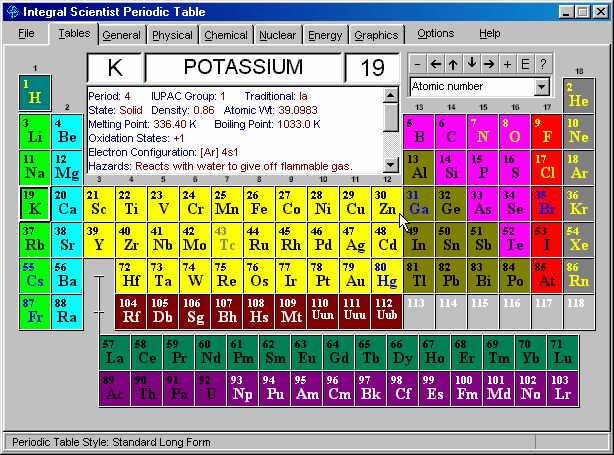The image size is (614, 455).
Task: Open the Atomic number dropdown
Action: 542,87
